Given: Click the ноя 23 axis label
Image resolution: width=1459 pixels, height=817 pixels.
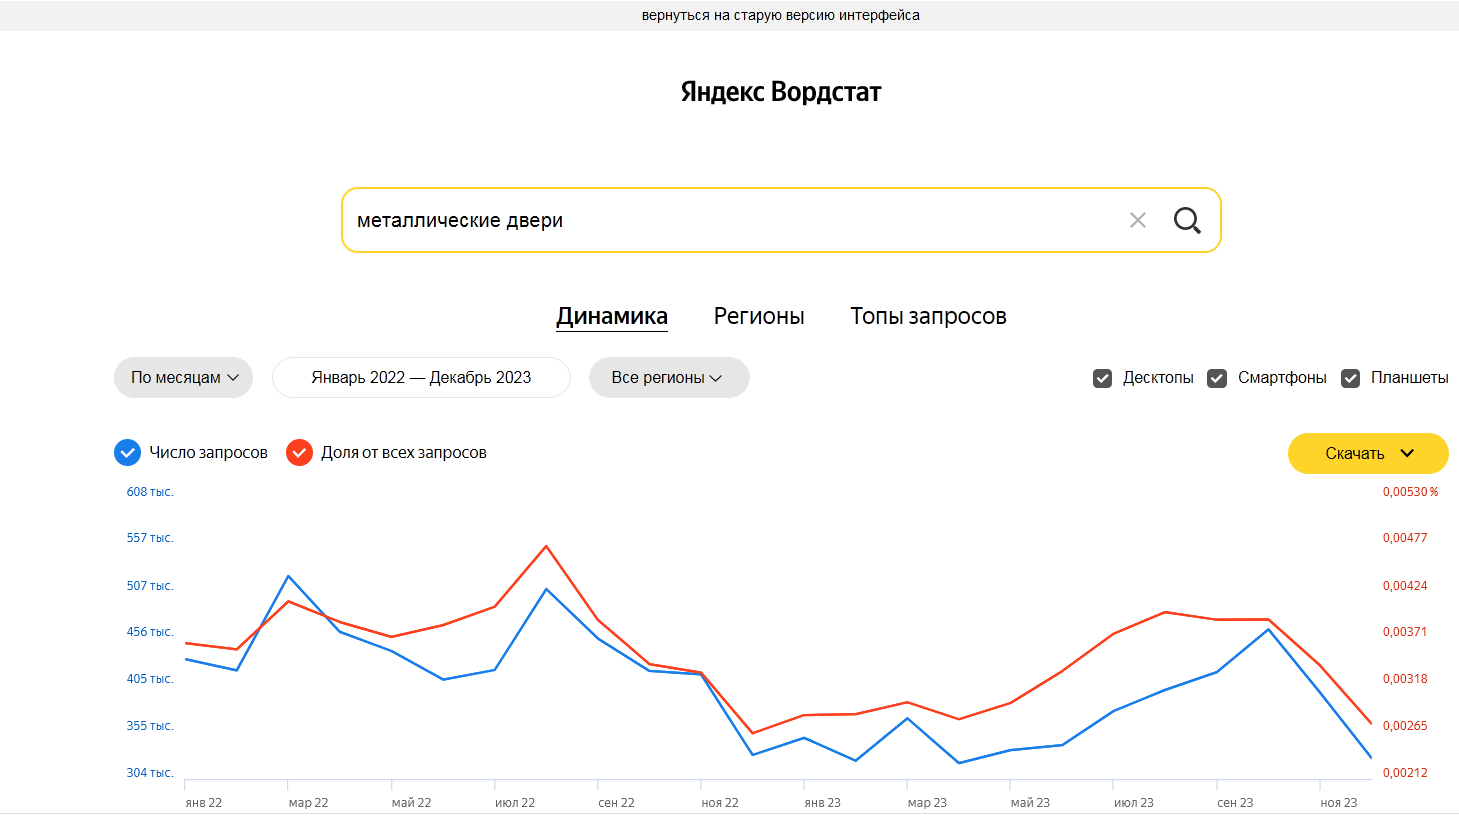Looking at the screenshot, I should (1339, 803).
